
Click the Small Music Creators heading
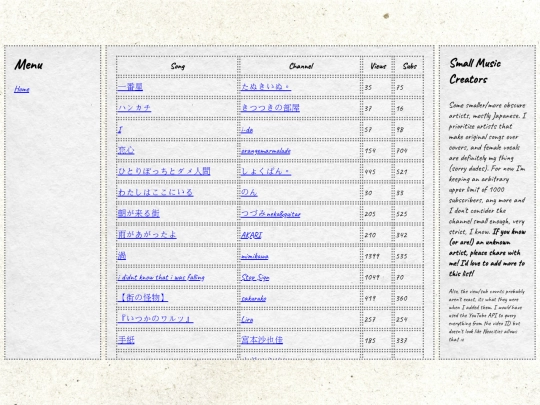tap(475, 71)
